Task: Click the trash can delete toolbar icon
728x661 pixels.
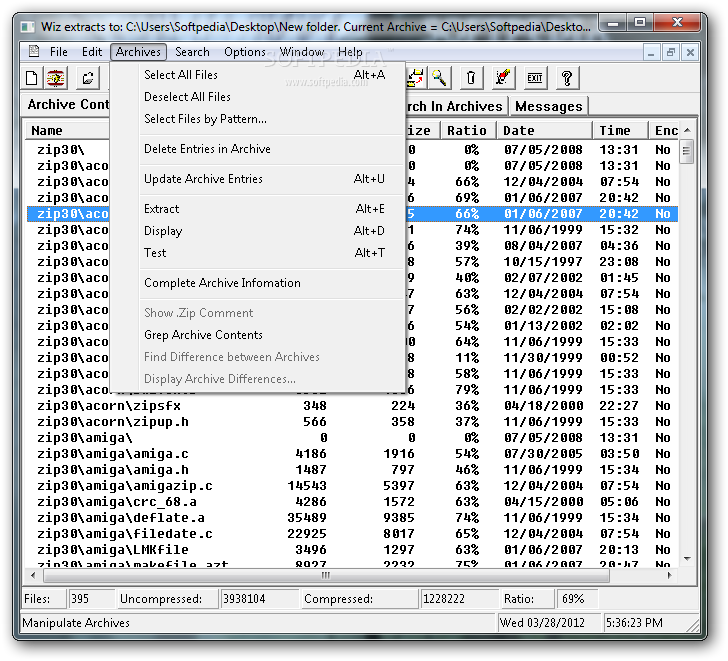Action: click(471, 78)
